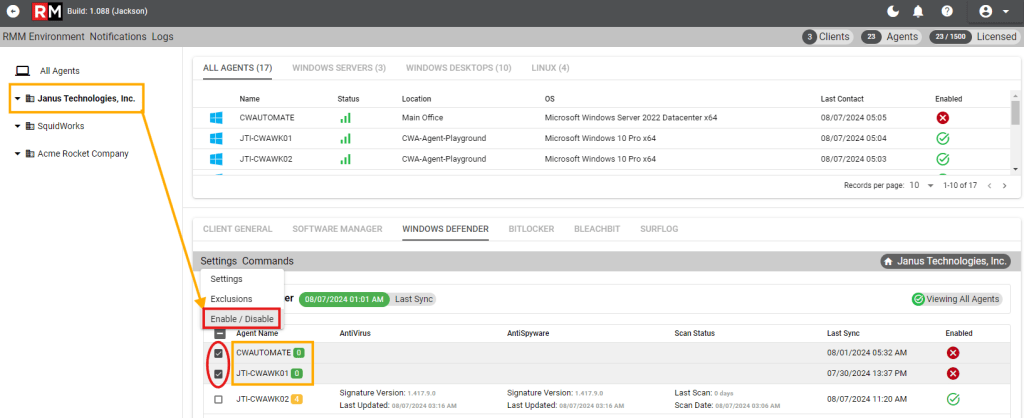Go to previous page chevron
Screen dimensions: 1024x418
(989, 186)
